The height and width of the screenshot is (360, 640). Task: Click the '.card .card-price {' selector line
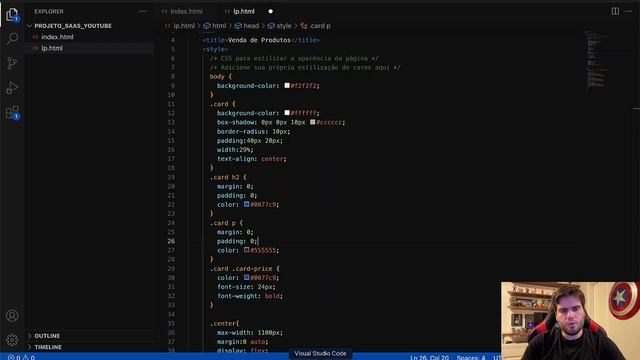(x=244, y=269)
